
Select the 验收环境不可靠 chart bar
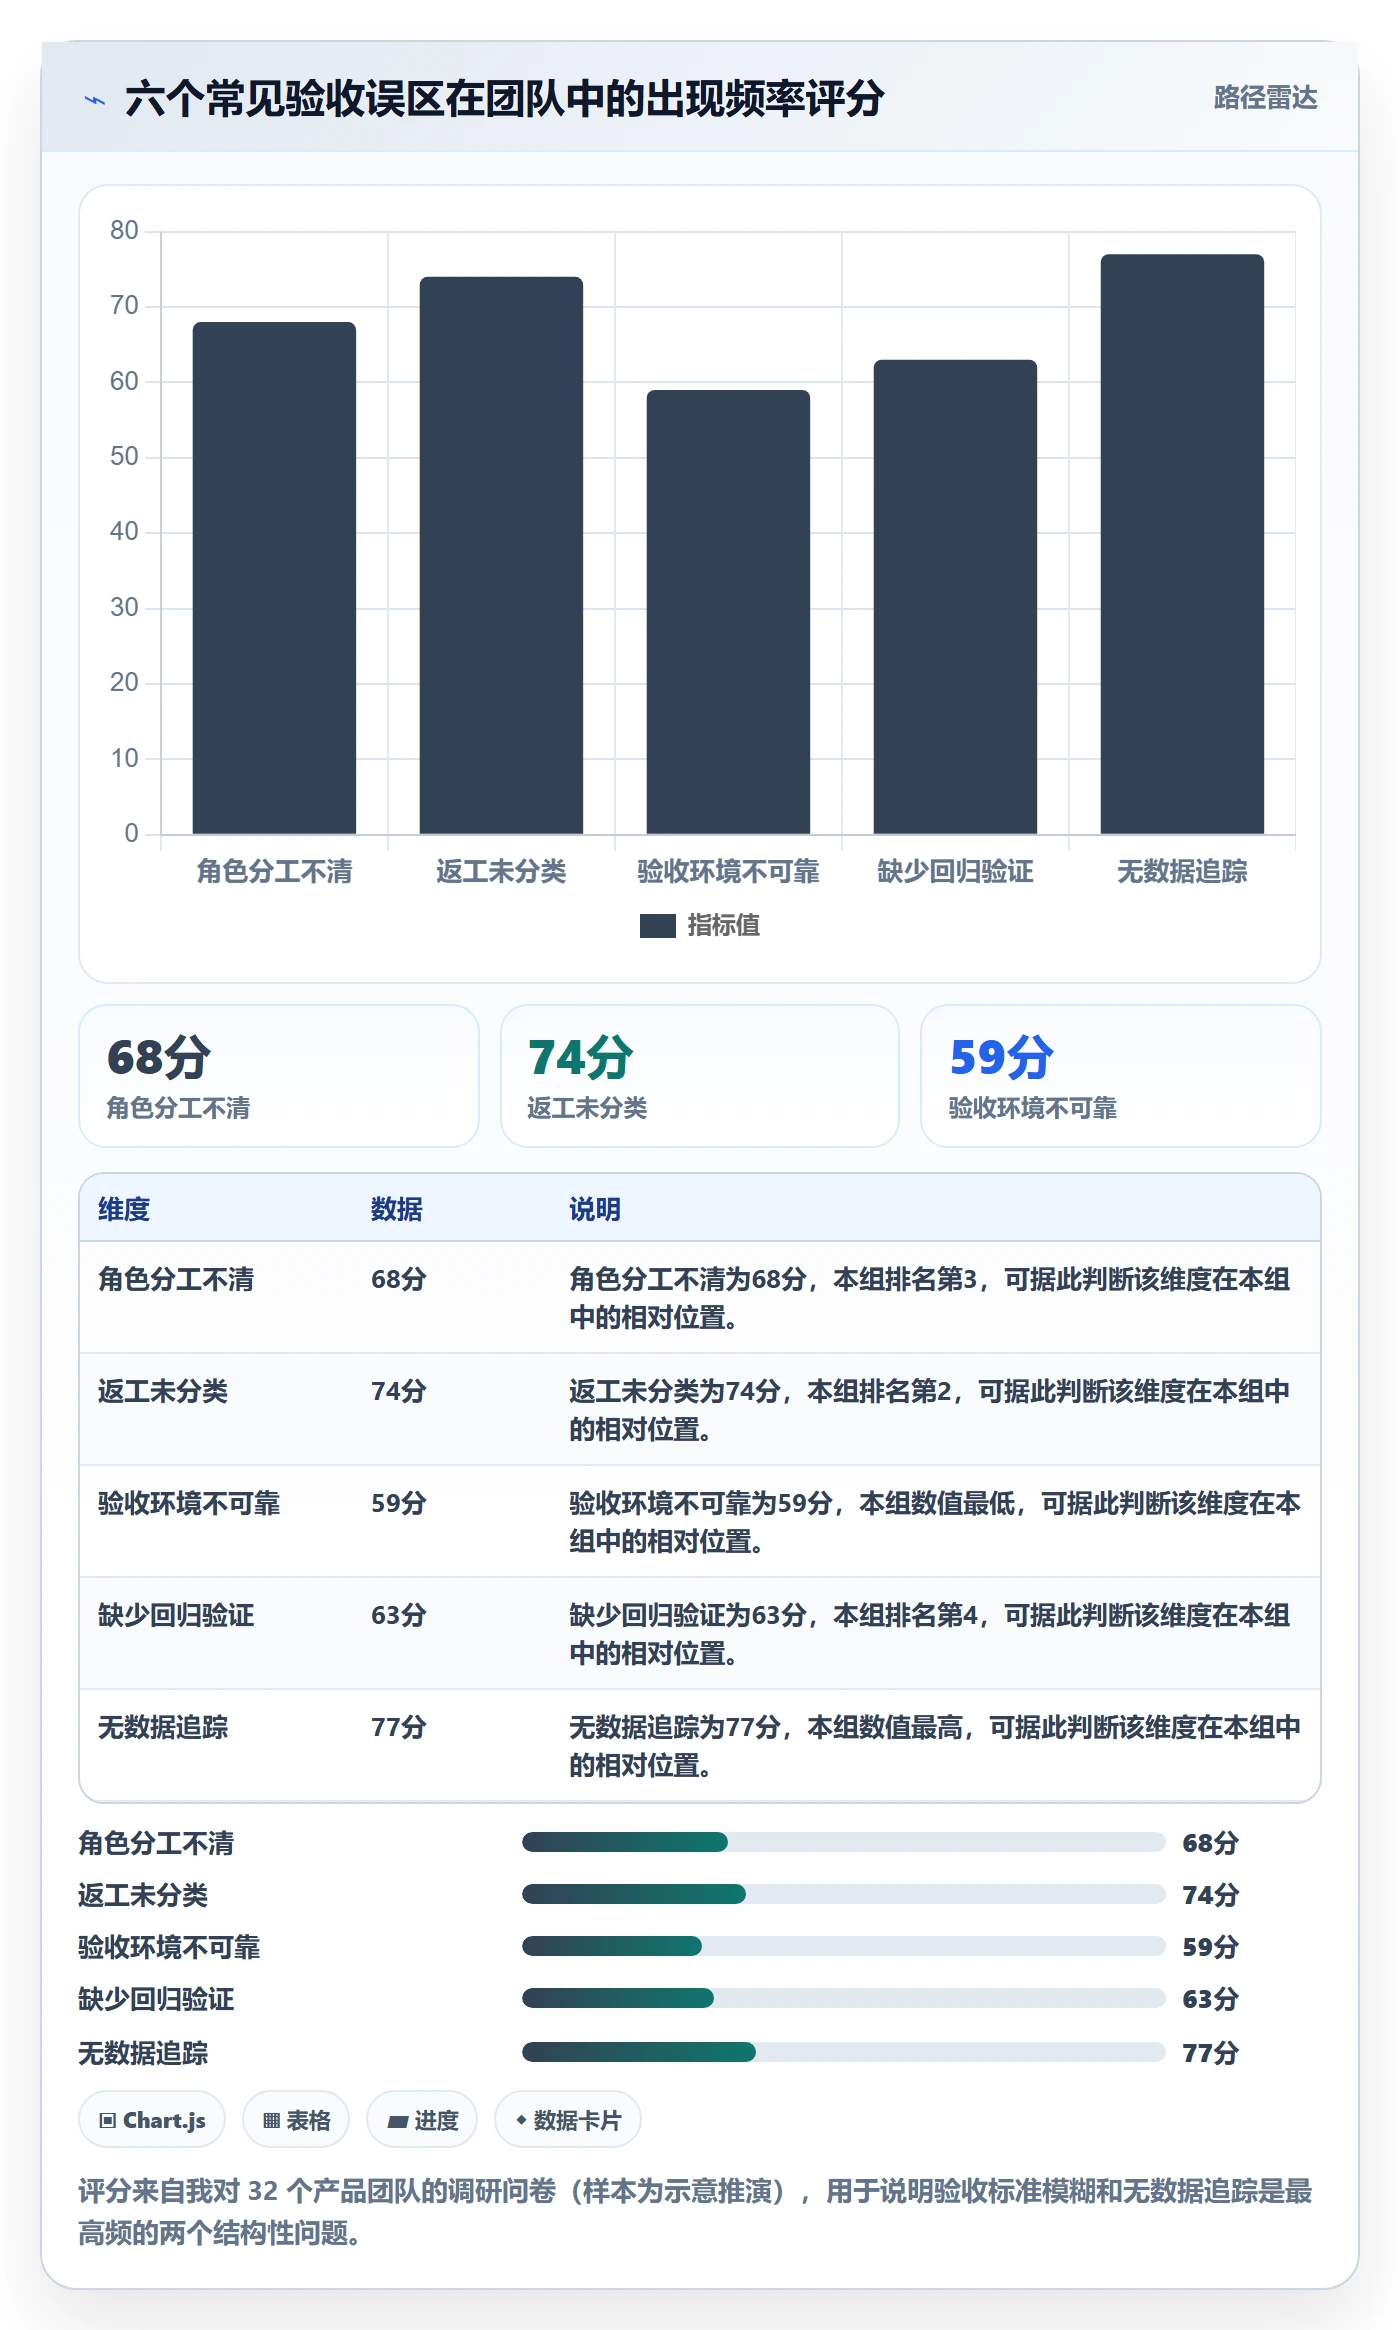pyautogui.click(x=728, y=612)
